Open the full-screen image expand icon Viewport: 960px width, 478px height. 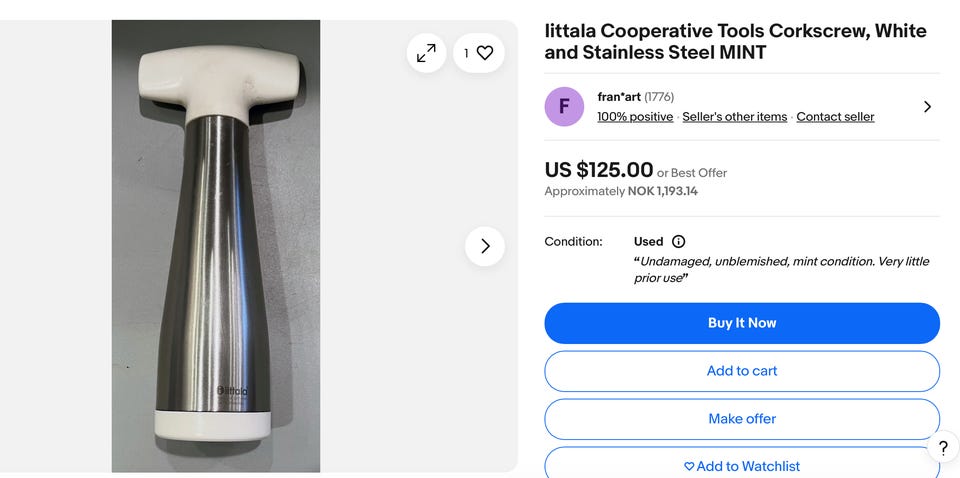click(x=426, y=53)
